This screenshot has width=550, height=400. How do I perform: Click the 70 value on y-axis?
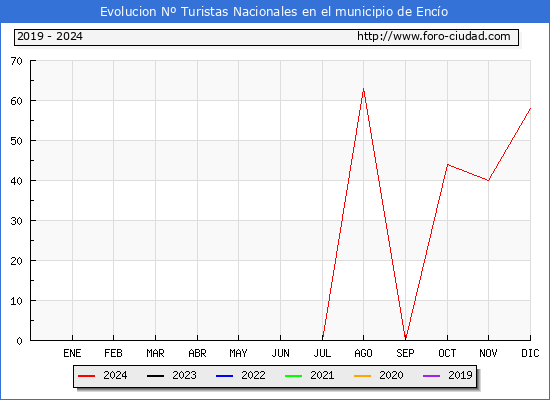[16, 61]
